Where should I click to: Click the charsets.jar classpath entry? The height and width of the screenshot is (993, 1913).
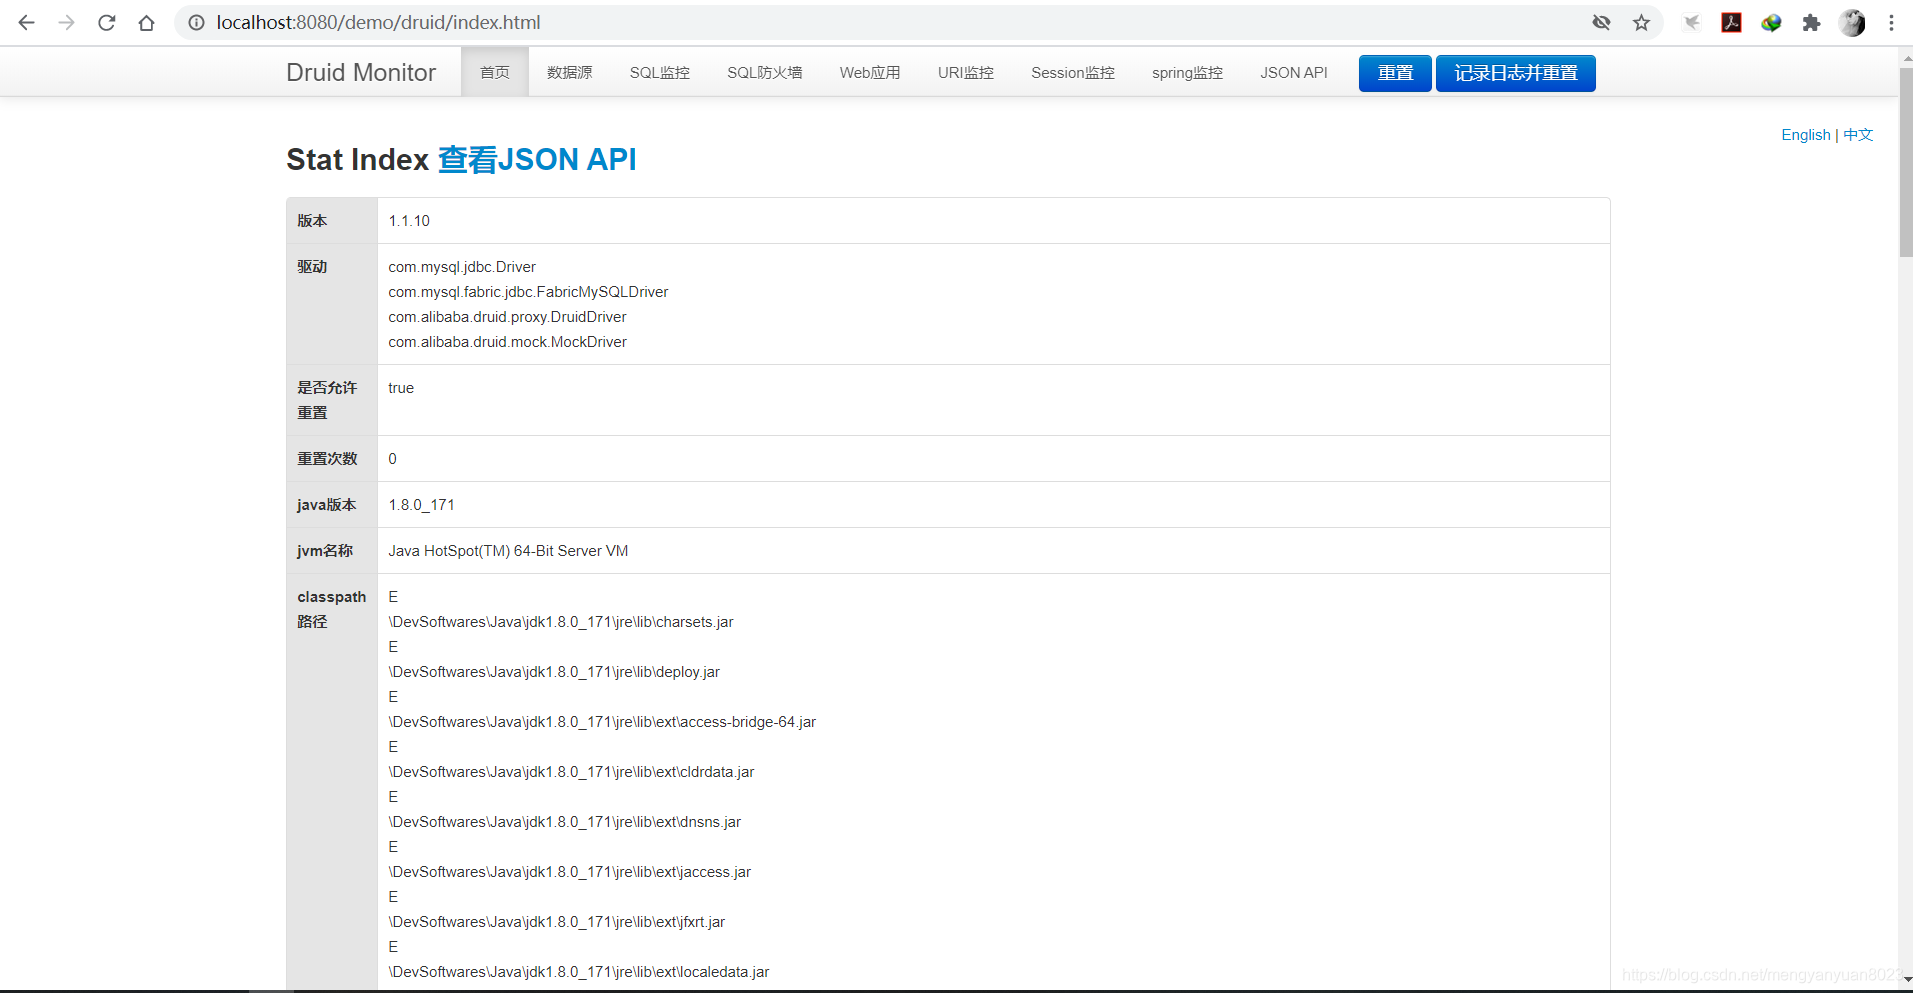point(561,622)
